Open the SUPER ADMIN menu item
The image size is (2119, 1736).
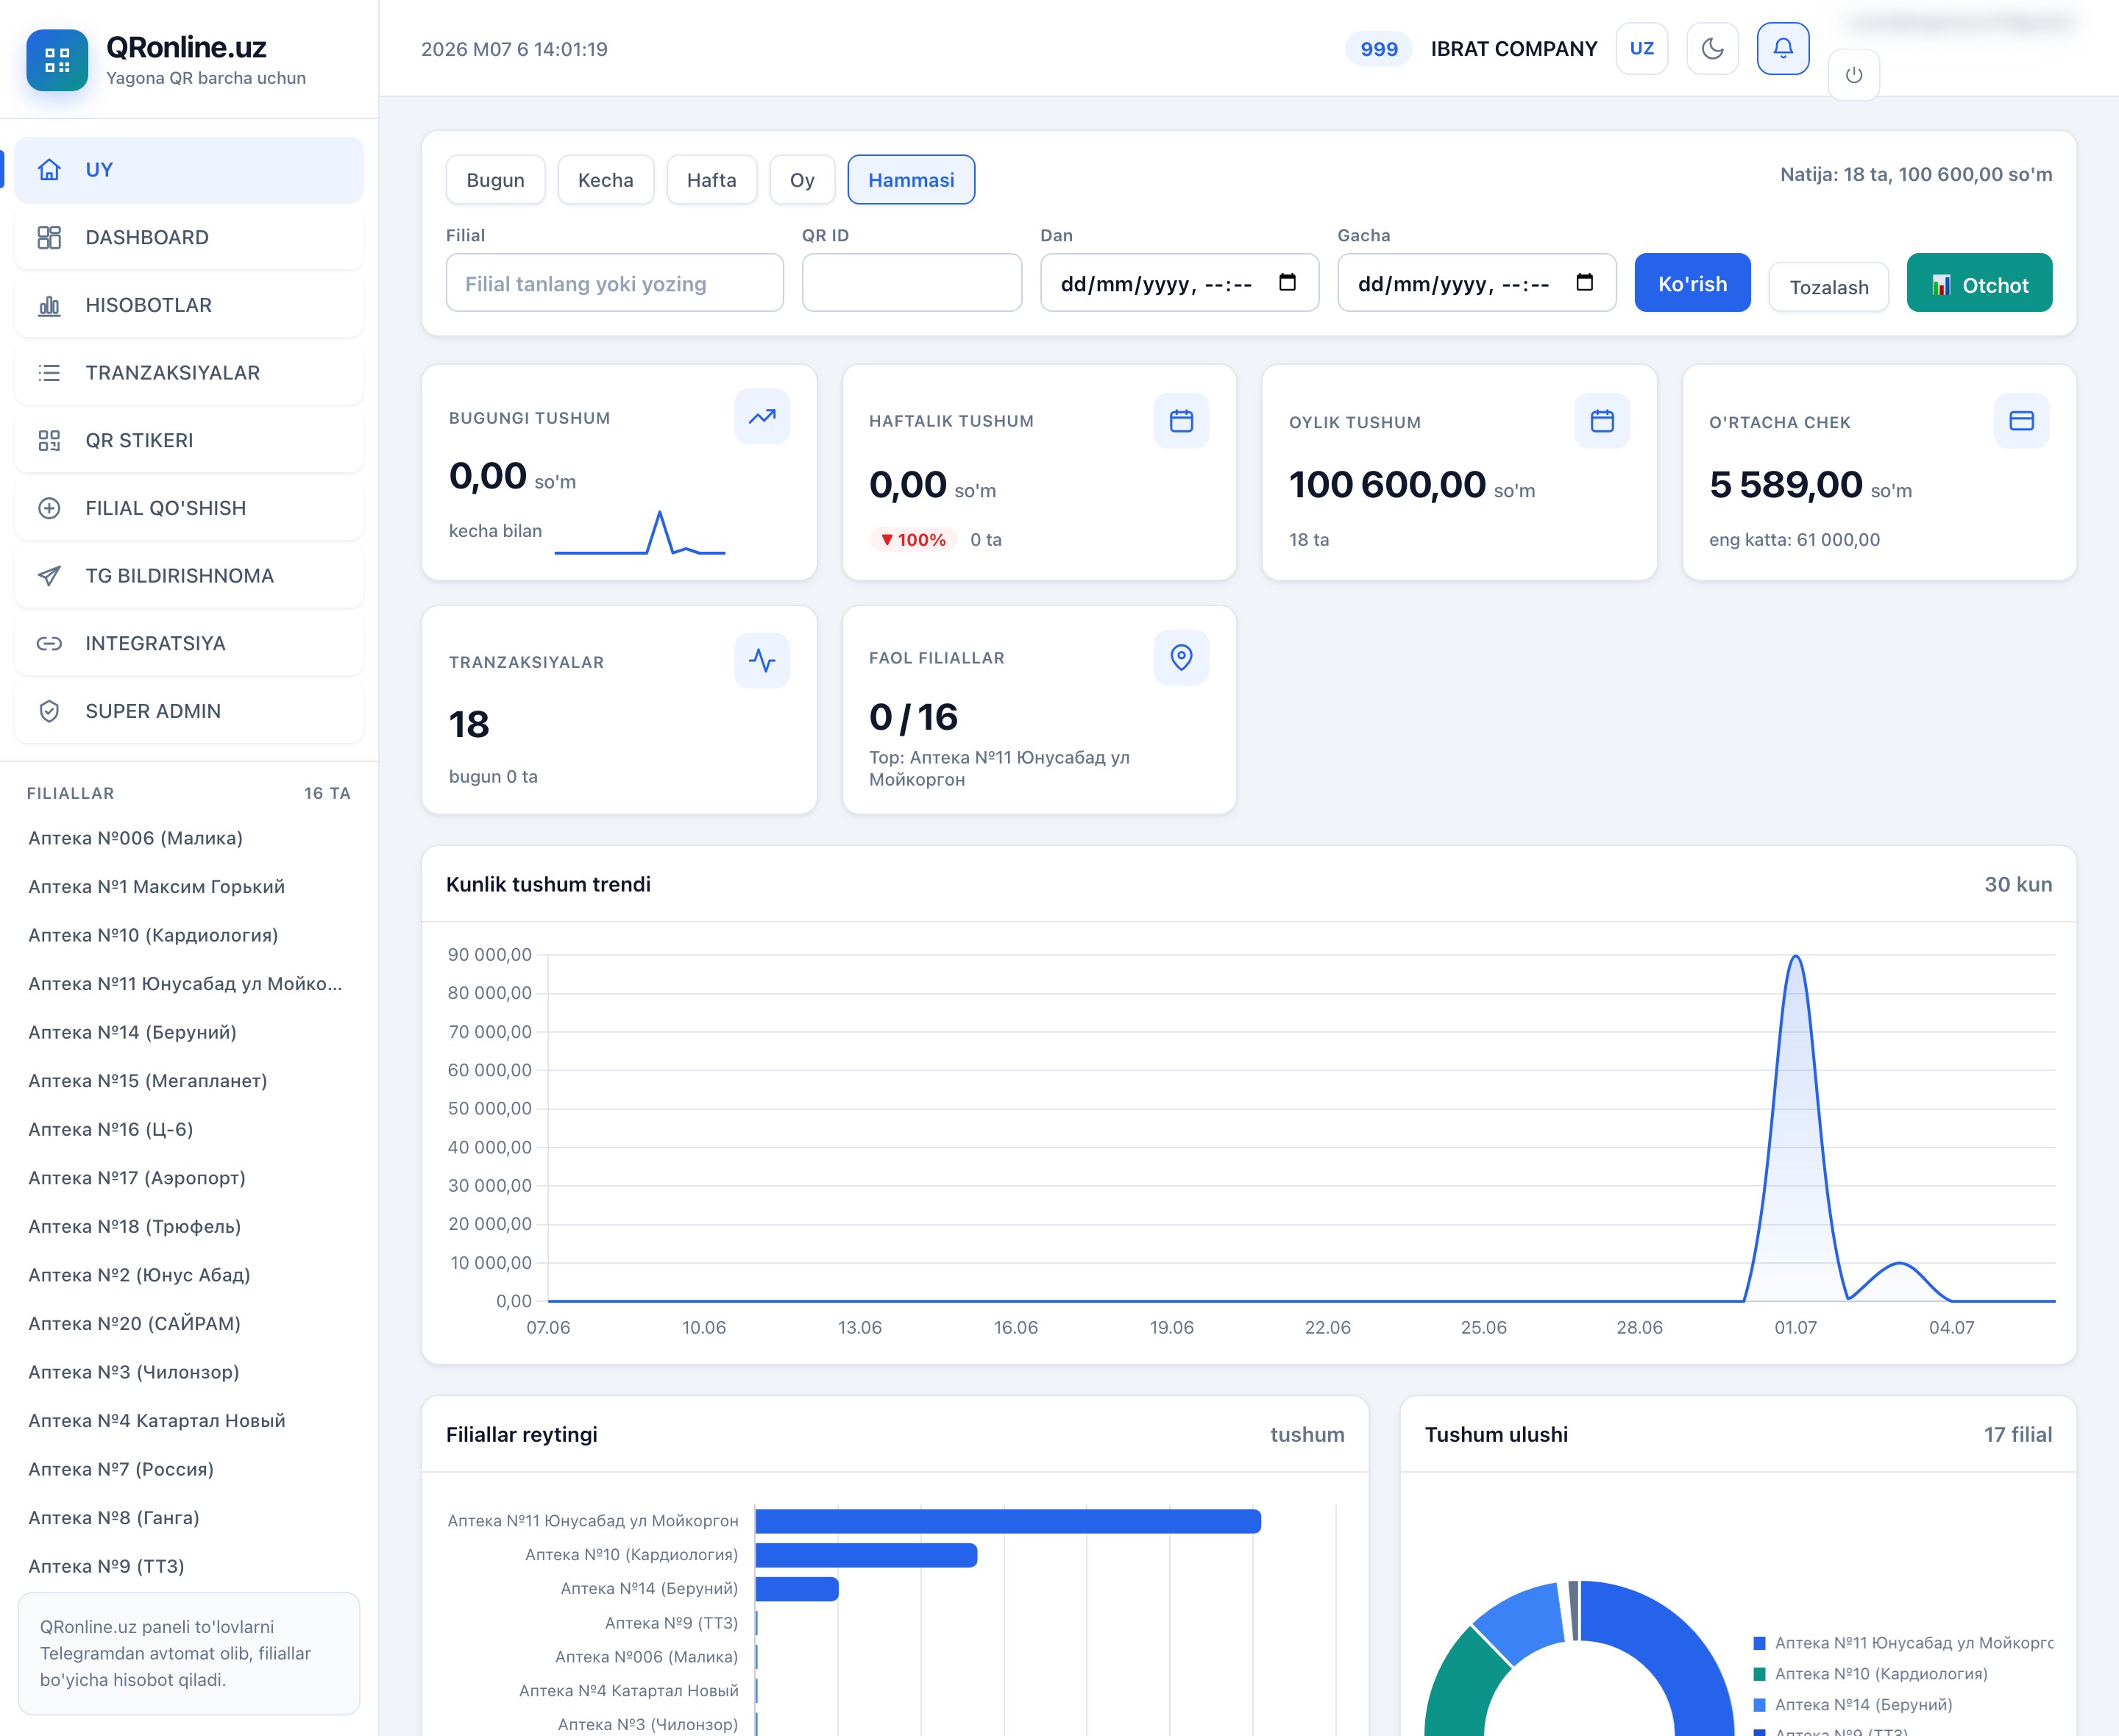189,711
